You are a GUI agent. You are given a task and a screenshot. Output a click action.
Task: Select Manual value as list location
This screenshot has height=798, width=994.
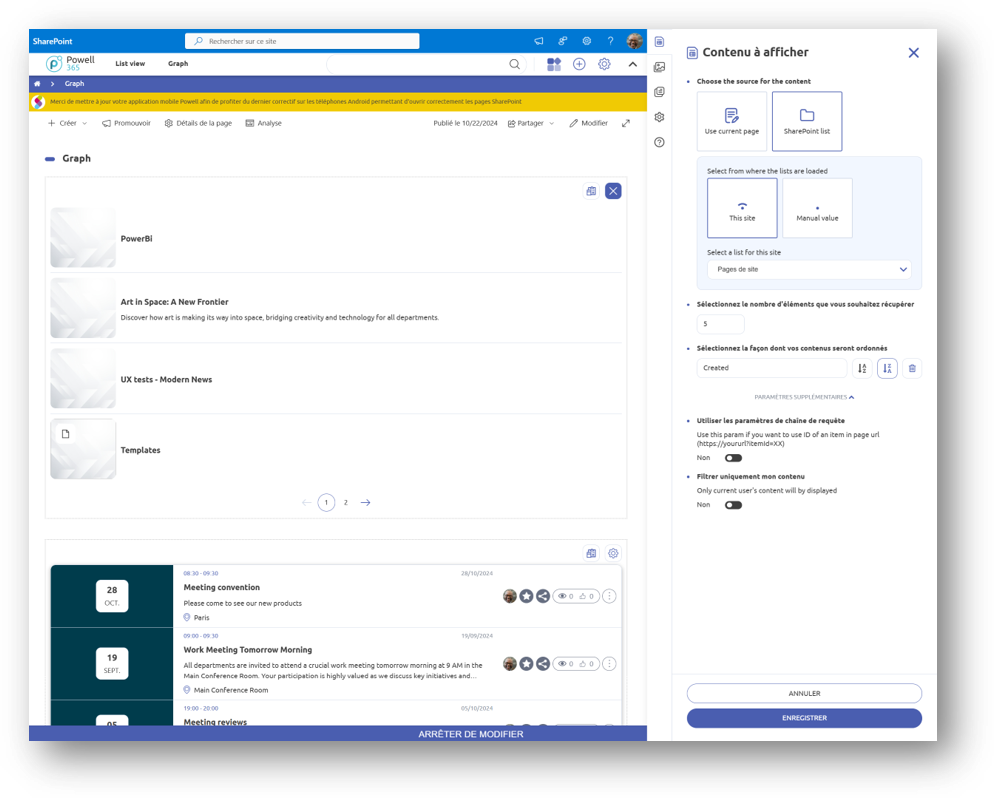pos(817,208)
